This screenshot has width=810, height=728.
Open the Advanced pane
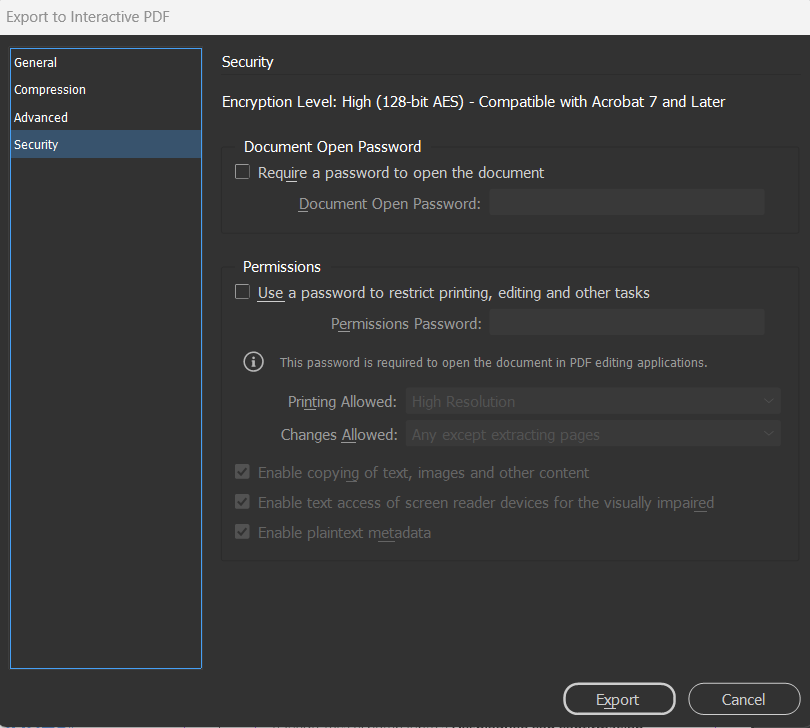coord(41,117)
